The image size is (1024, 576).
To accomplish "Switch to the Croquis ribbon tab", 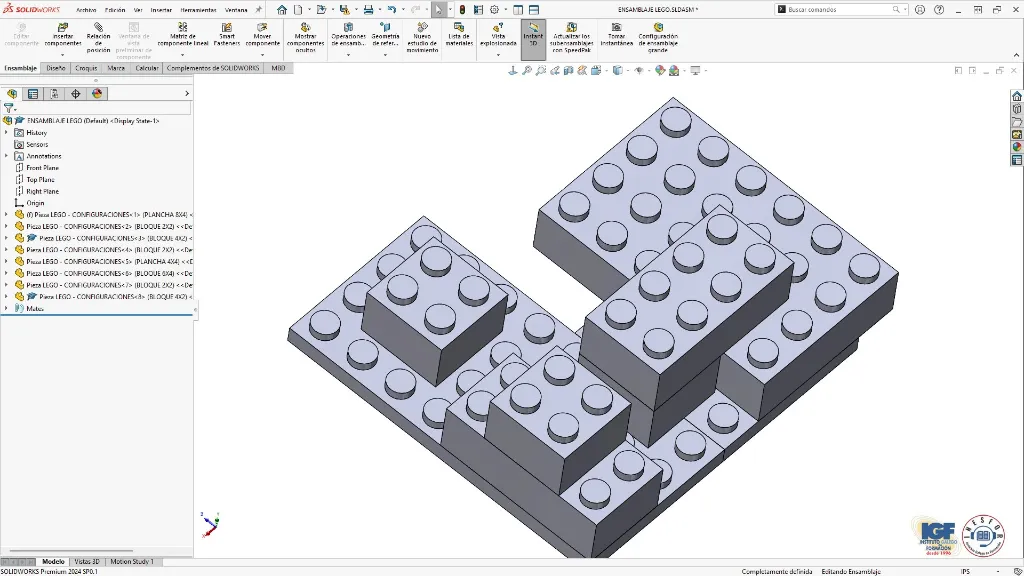I will click(86, 68).
